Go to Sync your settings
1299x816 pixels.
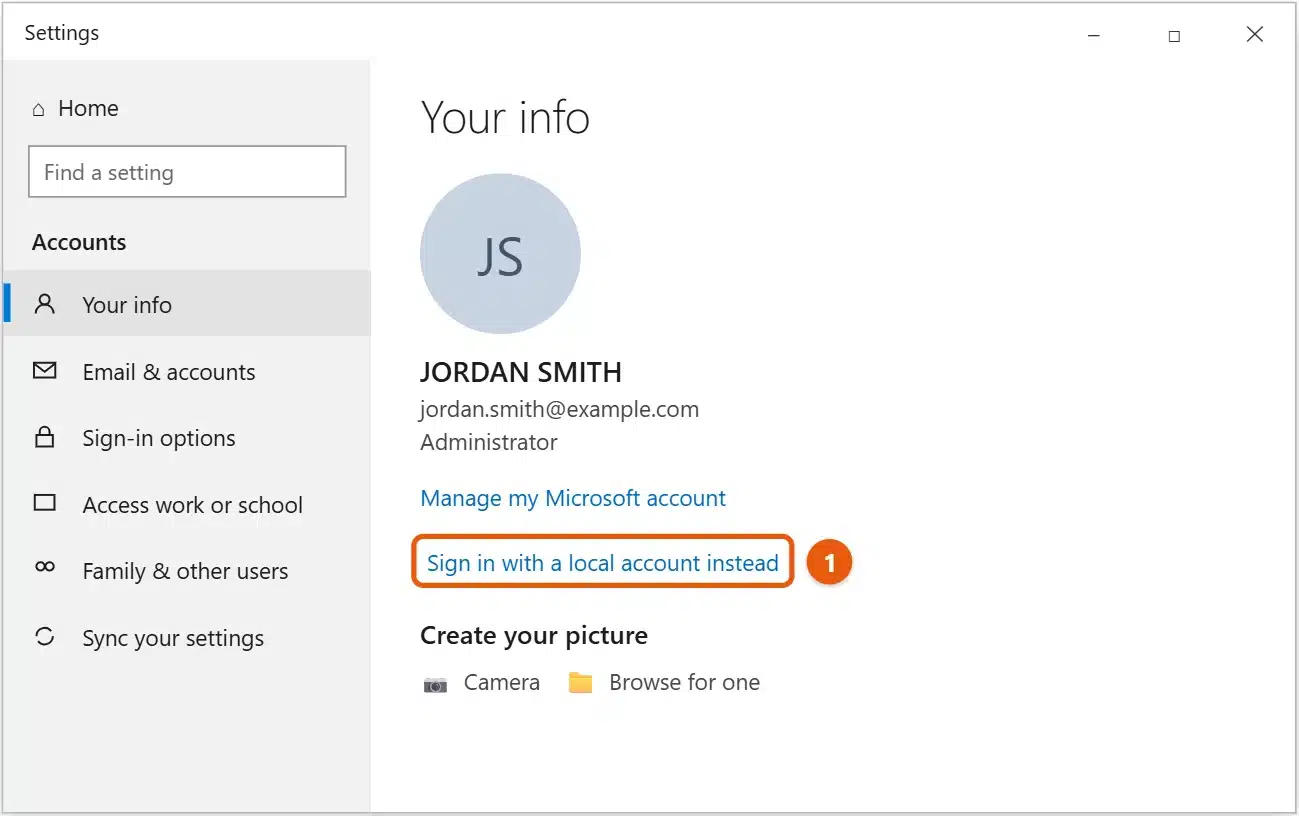point(186,638)
